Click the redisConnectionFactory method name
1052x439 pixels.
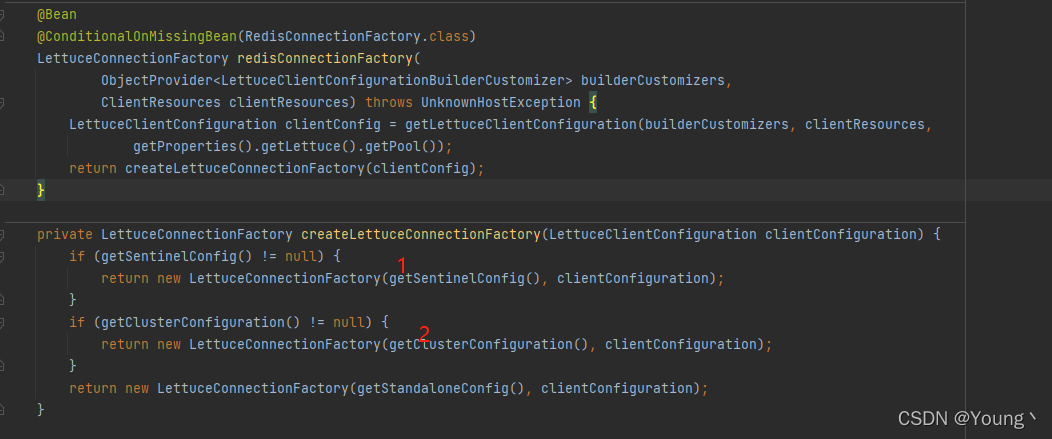tap(326, 58)
